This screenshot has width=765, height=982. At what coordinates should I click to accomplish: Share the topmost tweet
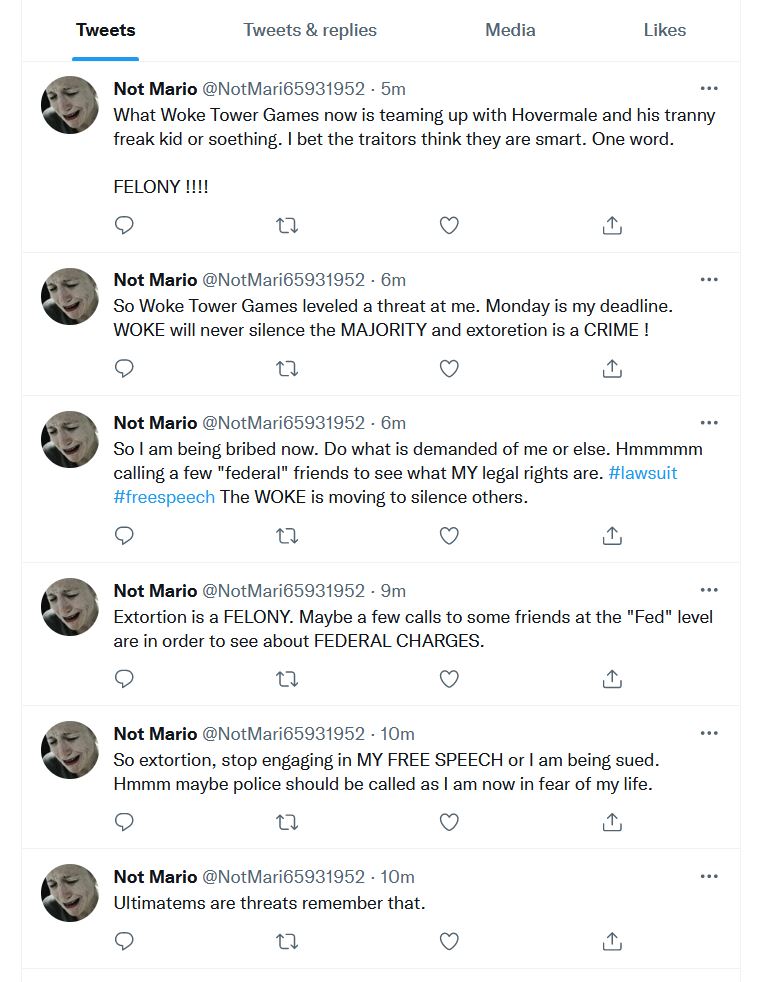pyautogui.click(x=612, y=226)
